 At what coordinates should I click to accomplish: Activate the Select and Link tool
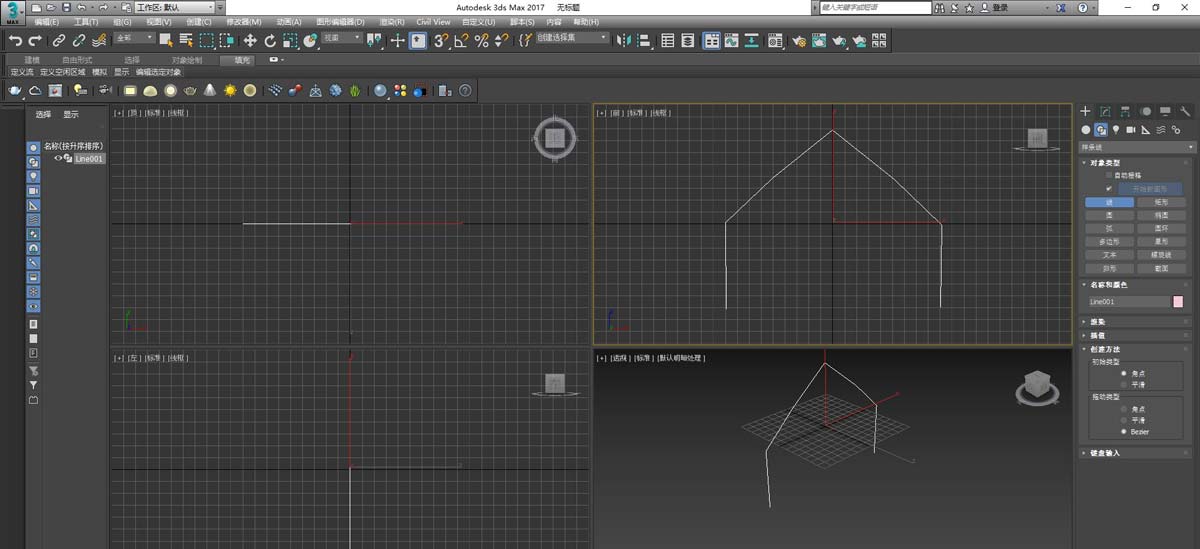point(59,40)
